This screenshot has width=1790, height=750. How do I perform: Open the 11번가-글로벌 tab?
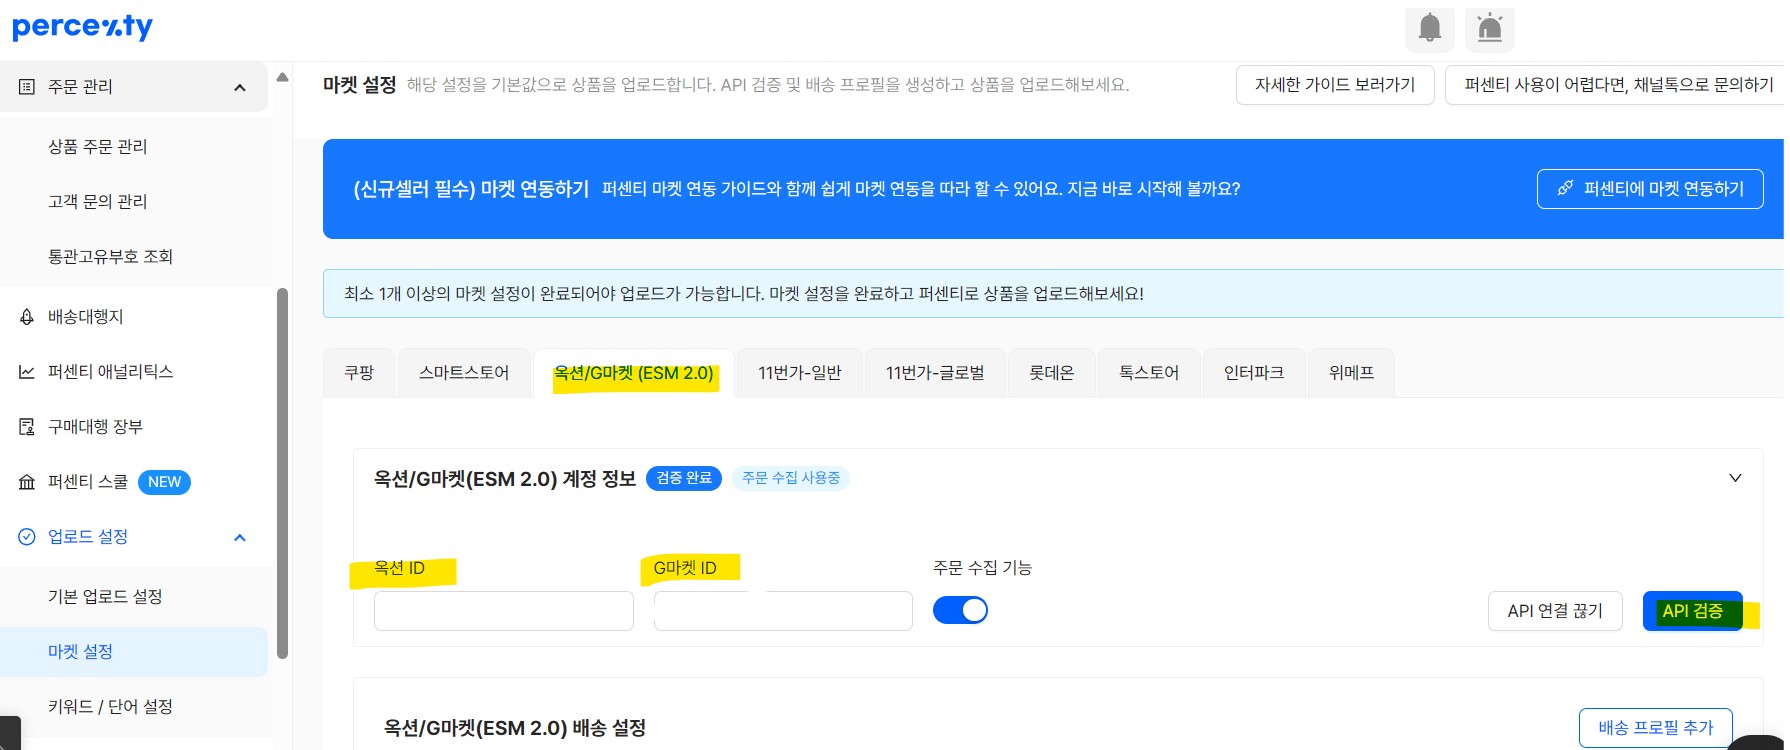click(x=935, y=373)
